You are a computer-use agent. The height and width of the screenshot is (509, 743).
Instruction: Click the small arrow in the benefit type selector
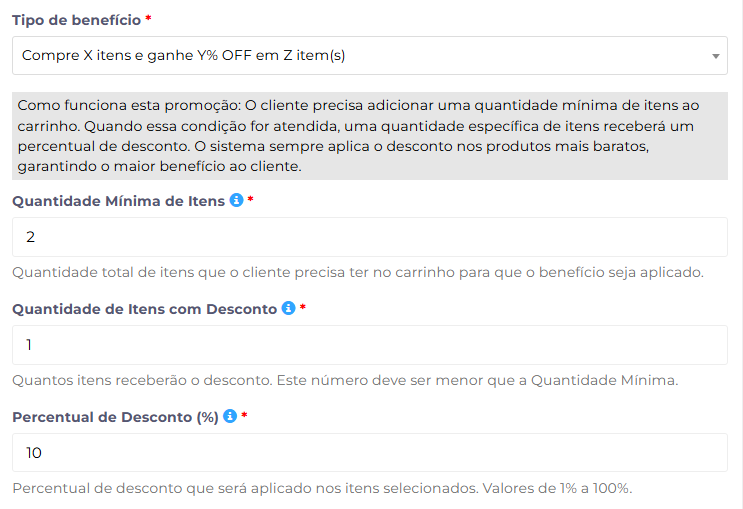715,56
